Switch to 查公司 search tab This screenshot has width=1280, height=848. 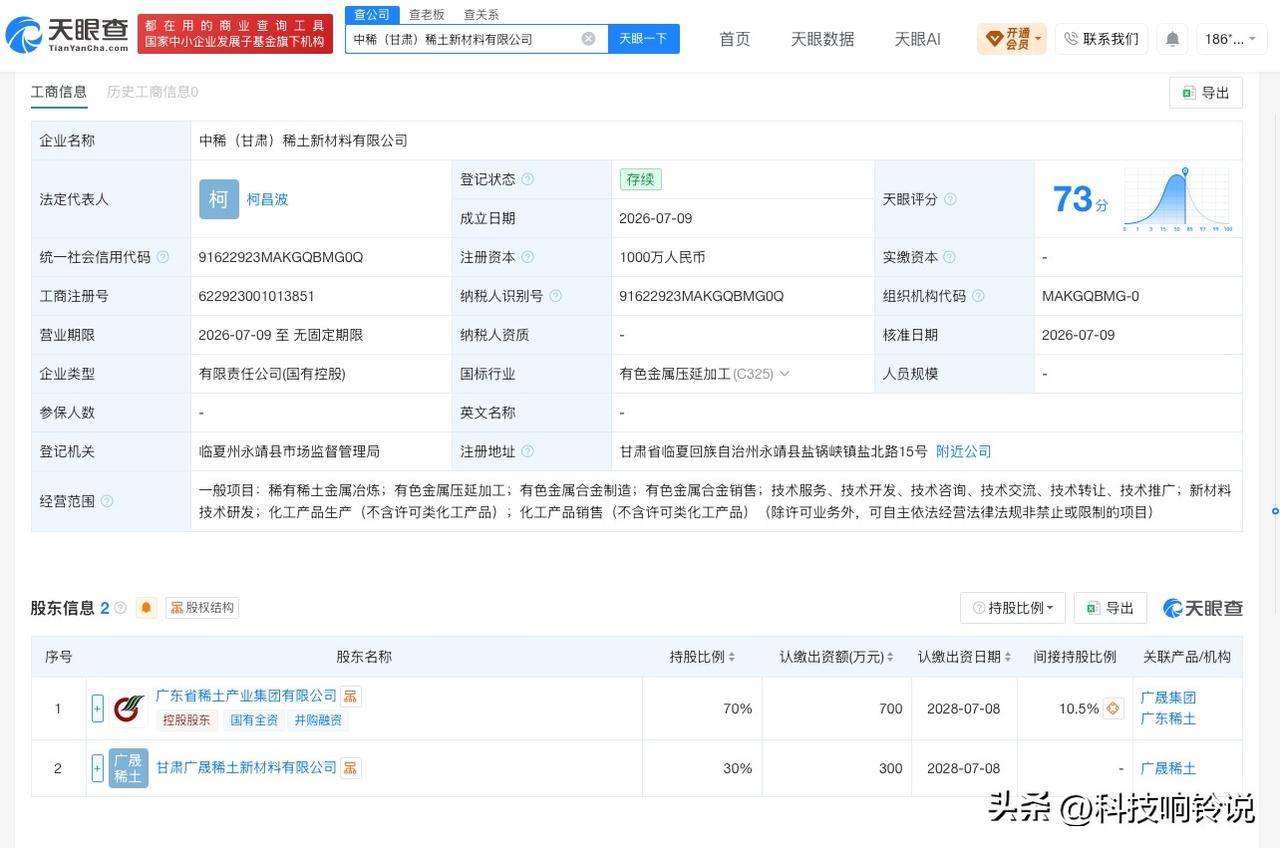click(x=372, y=14)
